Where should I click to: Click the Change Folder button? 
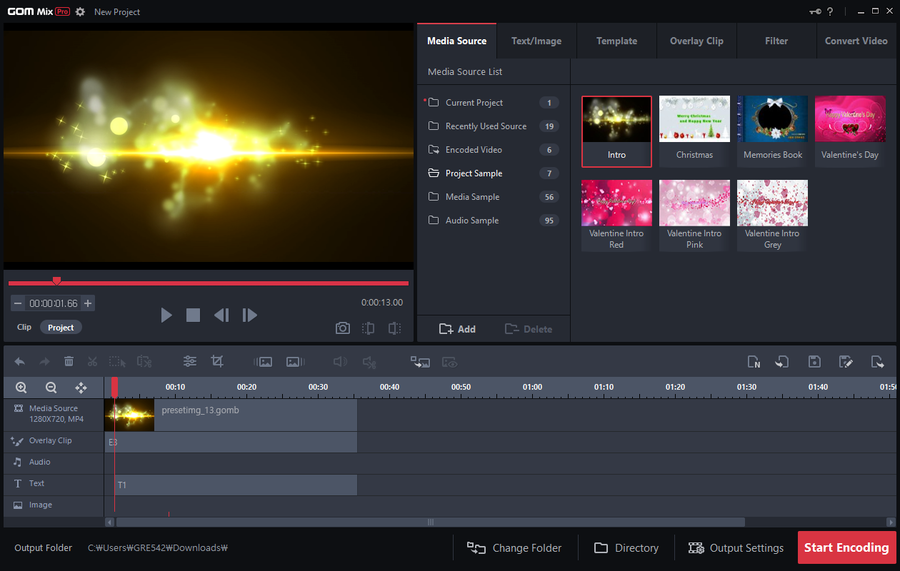pyautogui.click(x=515, y=548)
